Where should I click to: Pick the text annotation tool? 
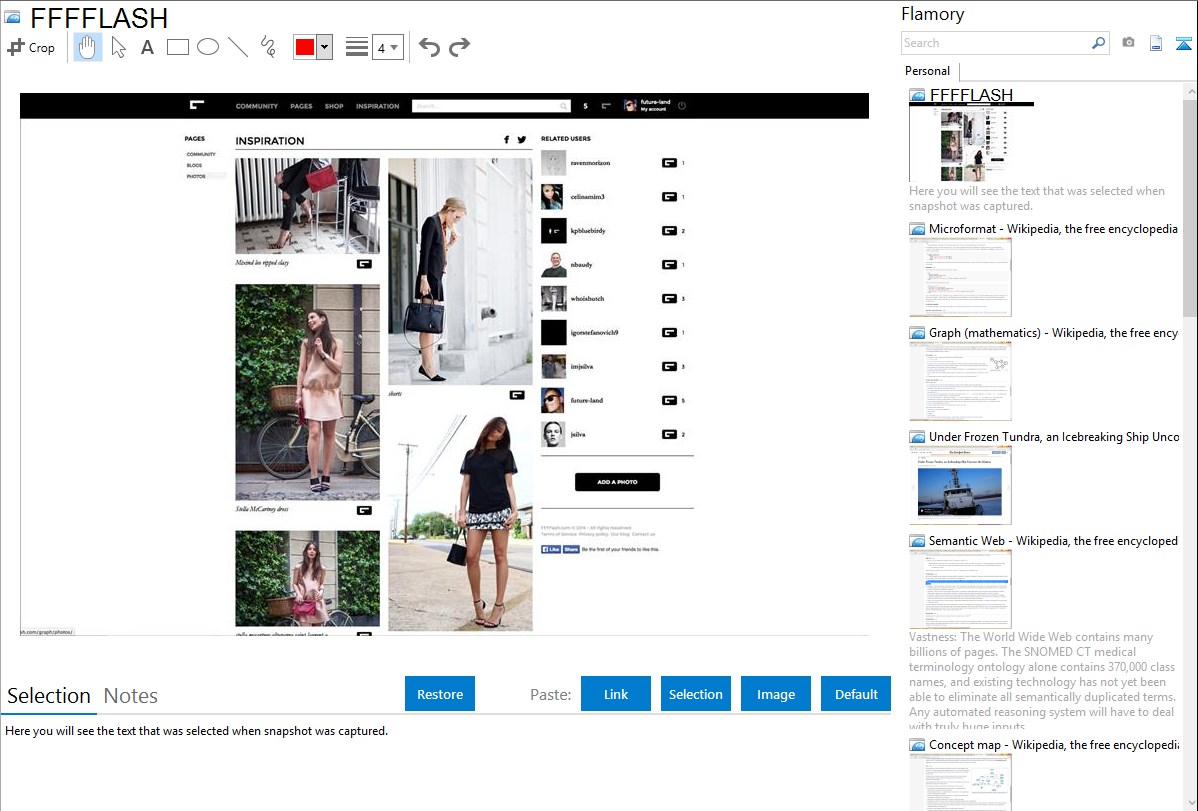point(147,47)
